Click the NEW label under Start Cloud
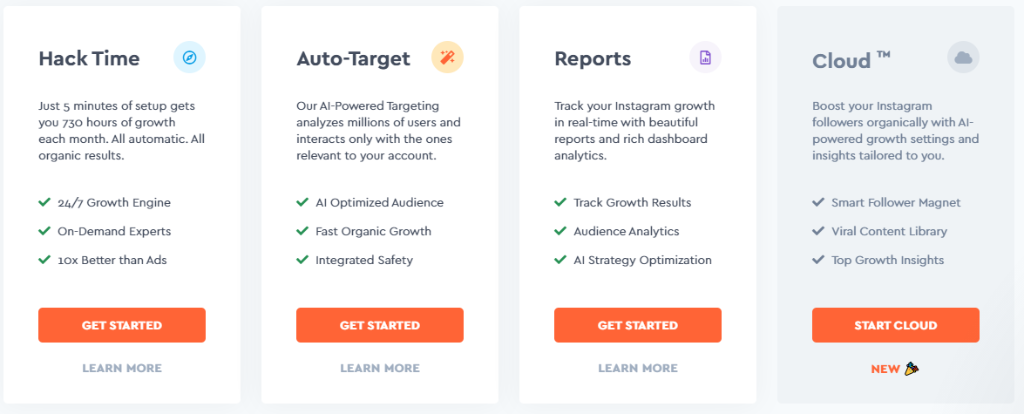Image resolution: width=1024 pixels, height=414 pixels. [886, 369]
